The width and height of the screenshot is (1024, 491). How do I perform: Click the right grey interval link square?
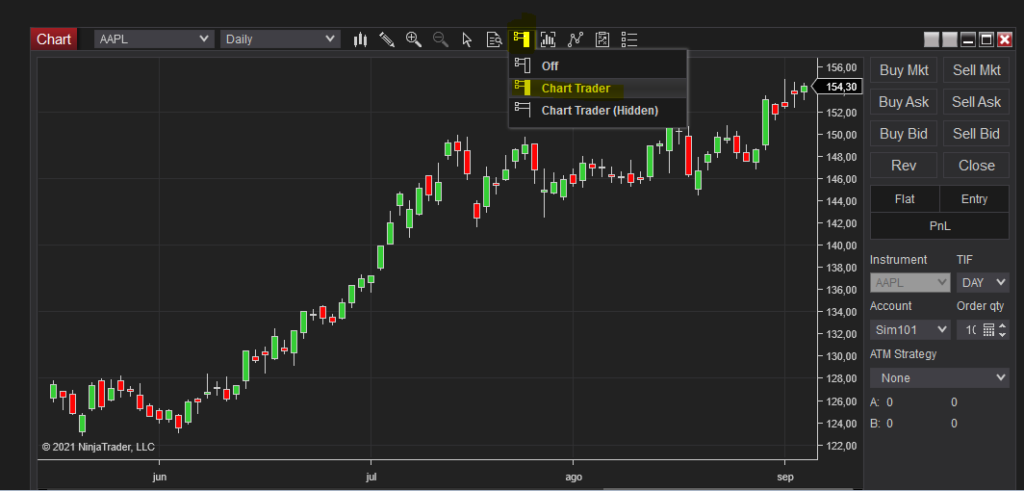tap(950, 40)
